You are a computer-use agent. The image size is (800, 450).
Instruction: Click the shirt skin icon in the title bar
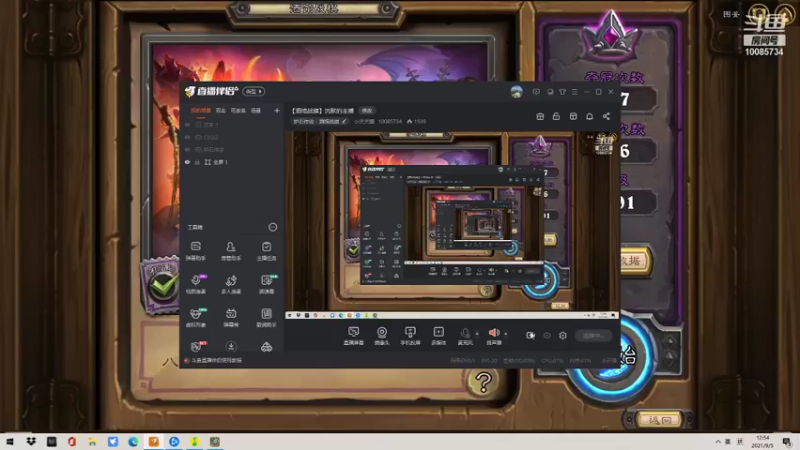pos(562,92)
